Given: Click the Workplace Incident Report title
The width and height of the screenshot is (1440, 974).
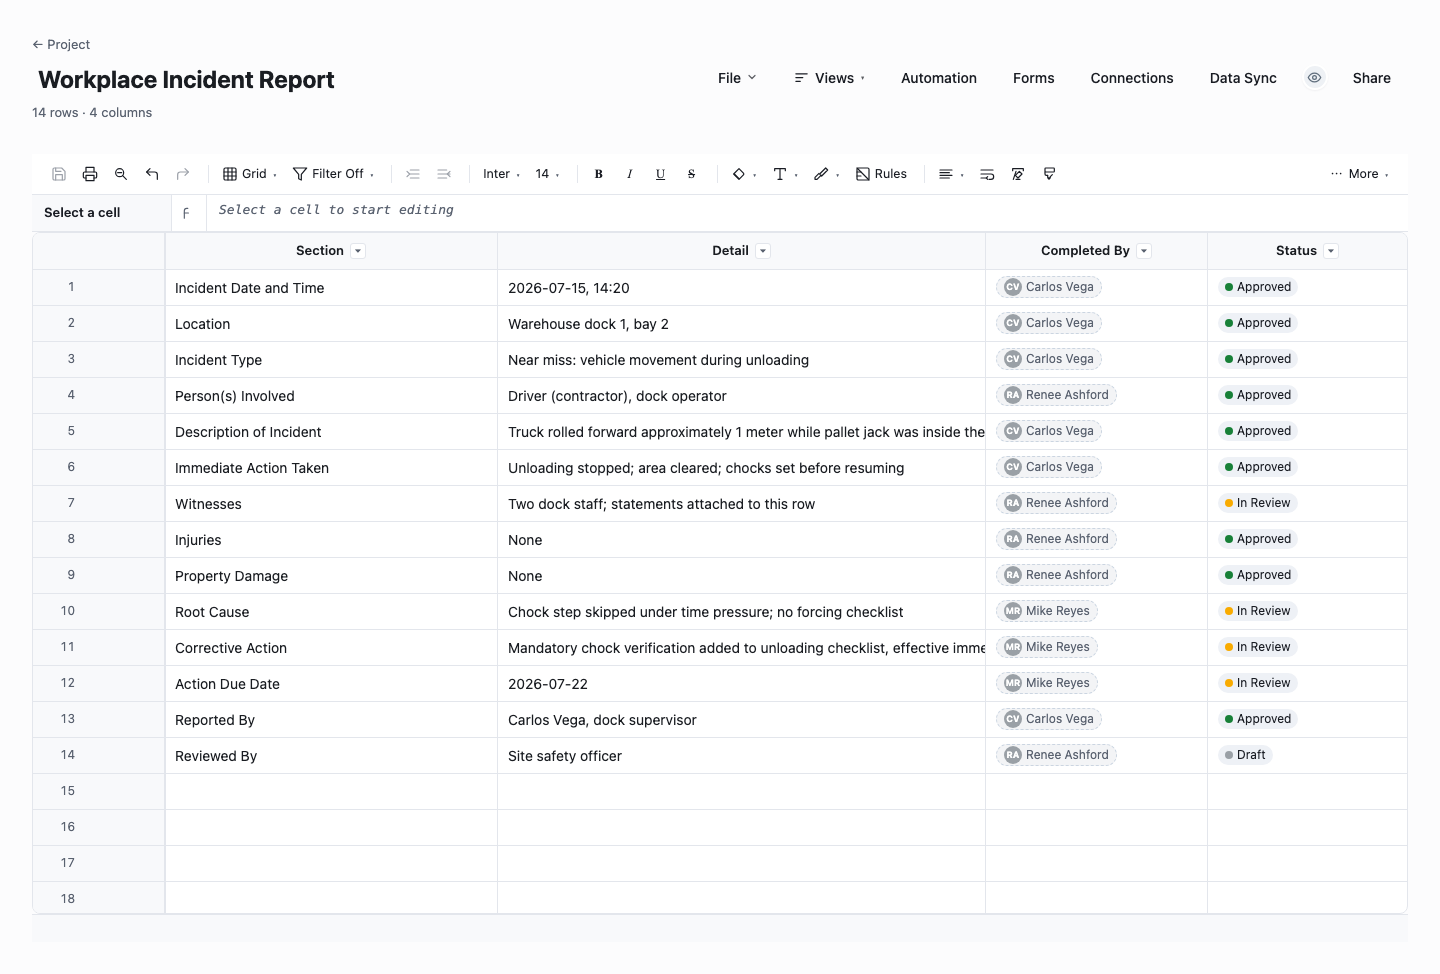Looking at the screenshot, I should point(186,80).
